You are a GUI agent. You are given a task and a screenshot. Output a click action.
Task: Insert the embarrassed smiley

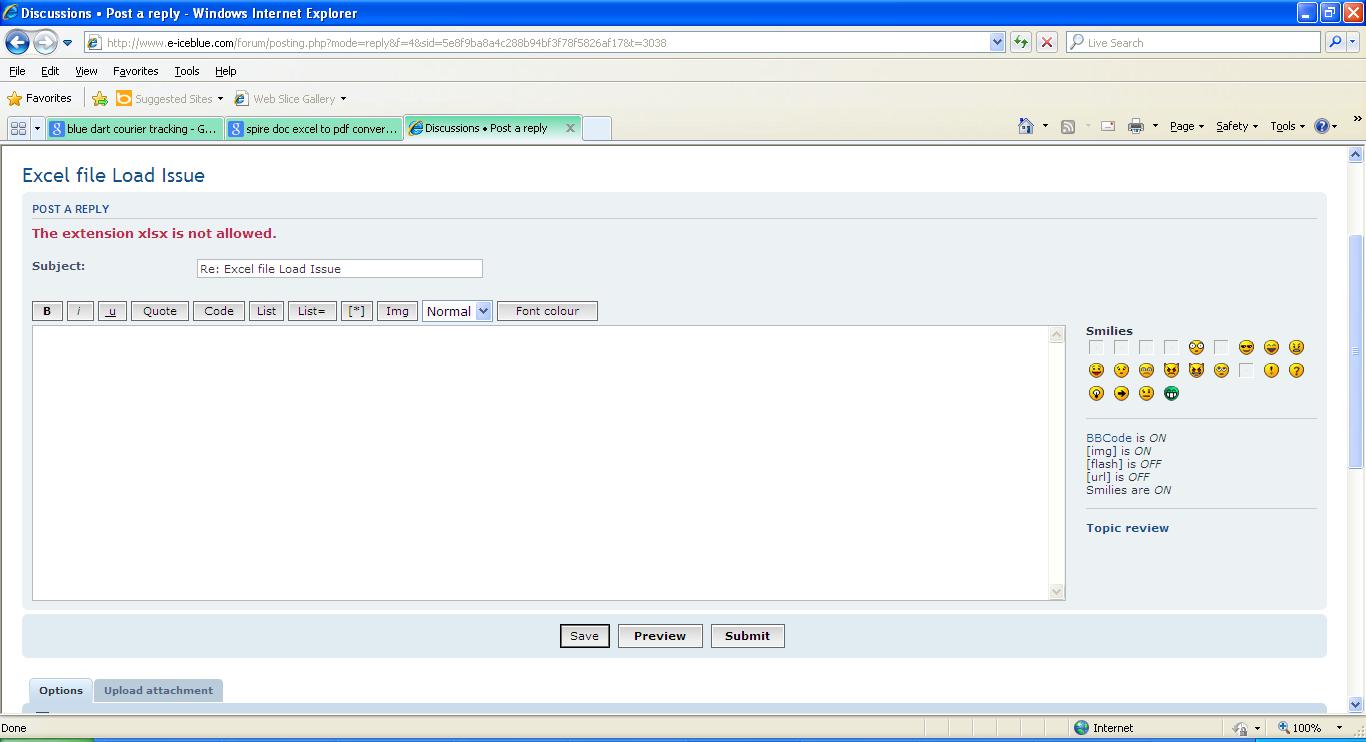tap(1121, 370)
